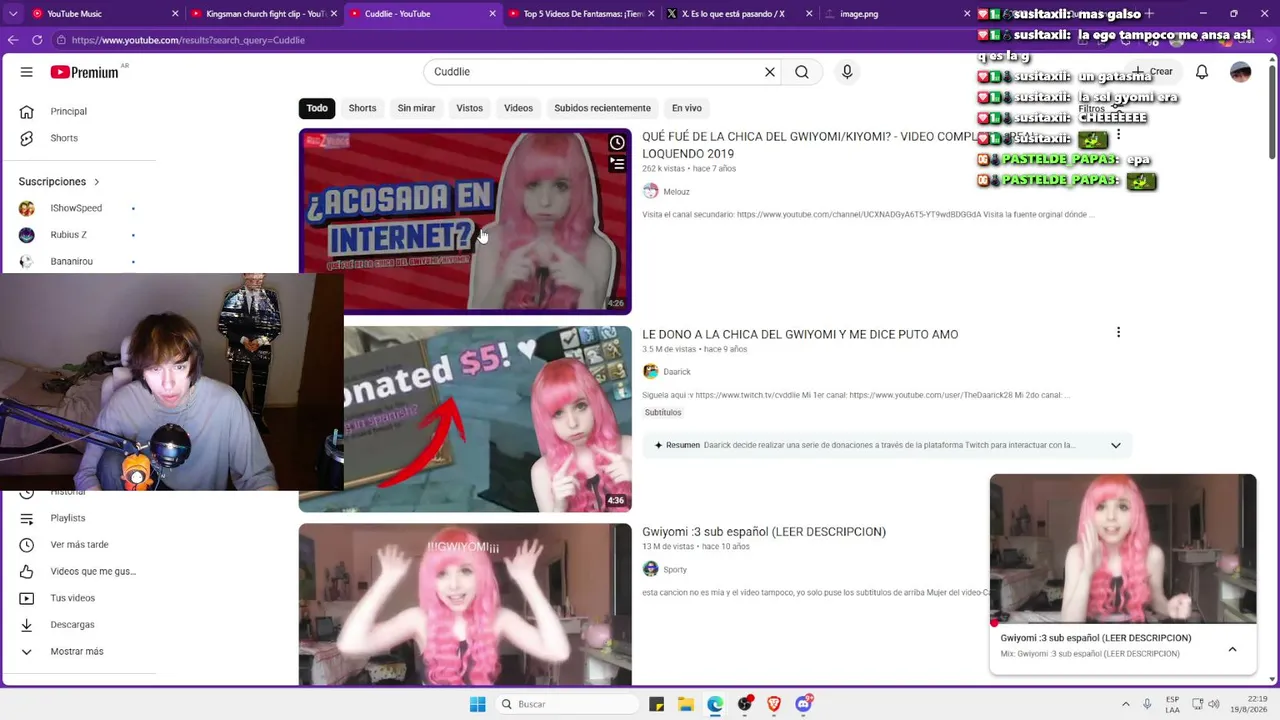
Task: Open IShowSpeed subscription channel
Action: click(78, 208)
